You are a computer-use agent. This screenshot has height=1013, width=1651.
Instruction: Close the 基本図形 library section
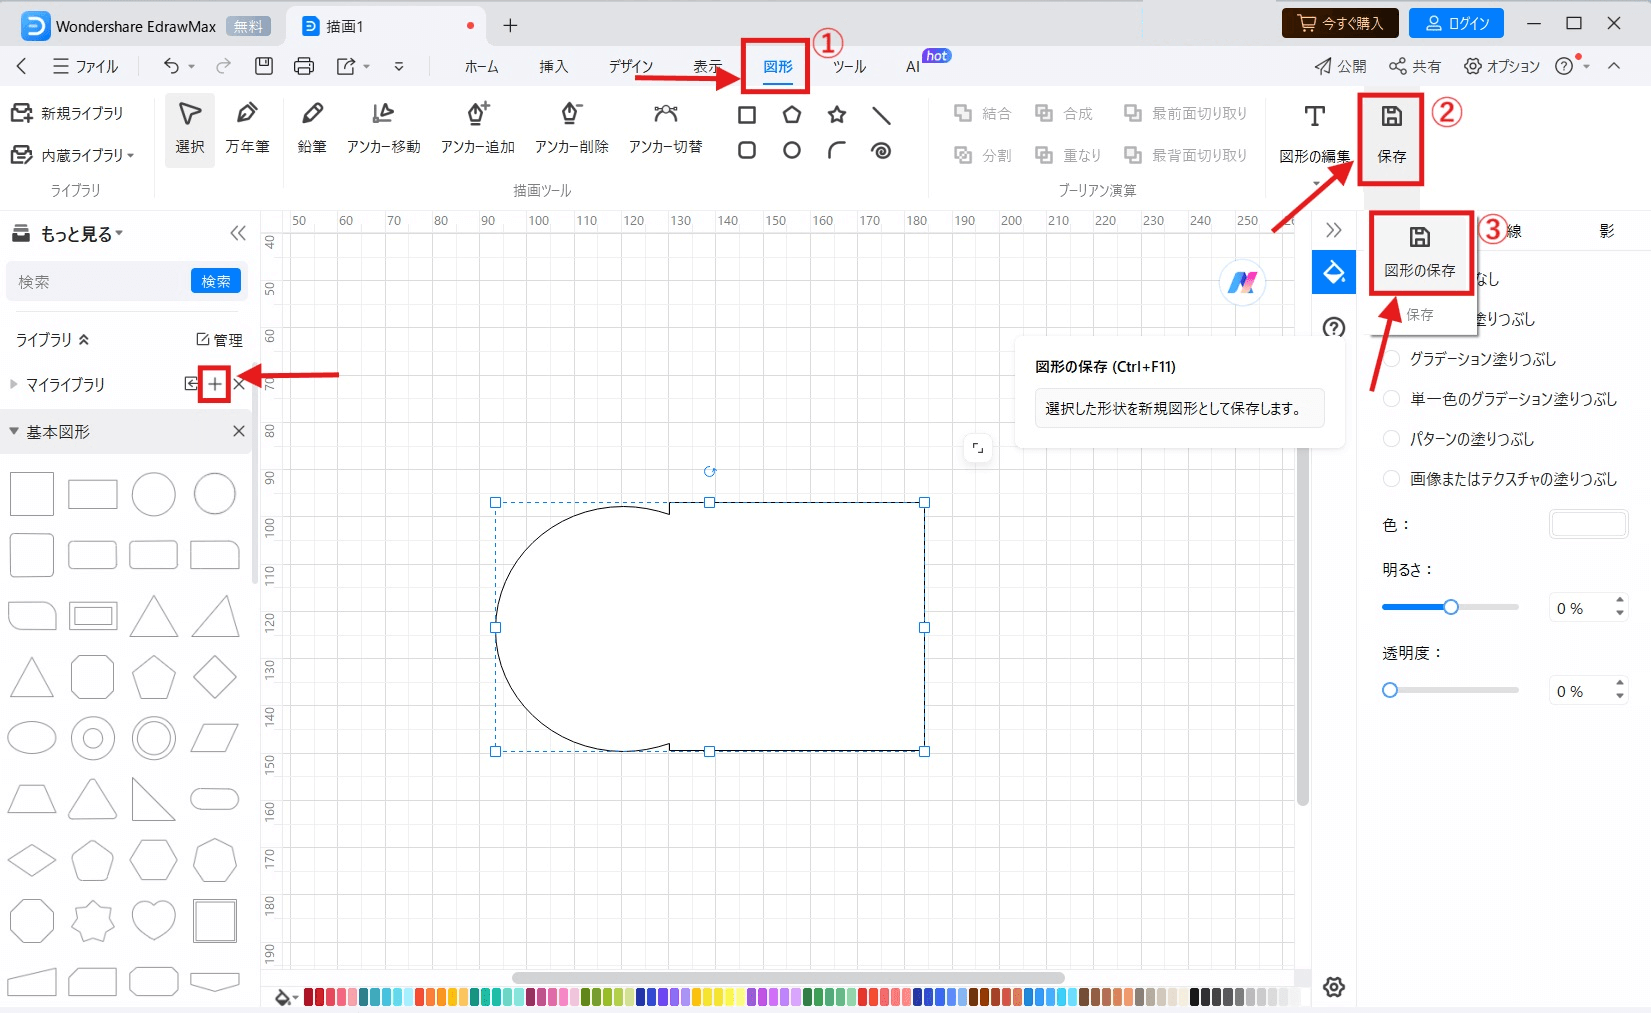[x=239, y=431]
